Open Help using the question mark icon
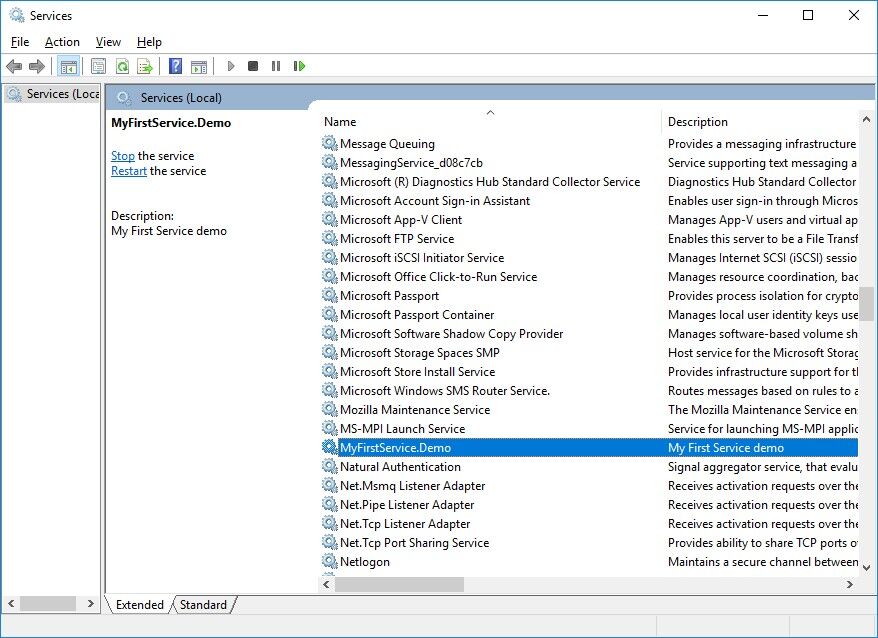878x638 pixels. [x=175, y=66]
